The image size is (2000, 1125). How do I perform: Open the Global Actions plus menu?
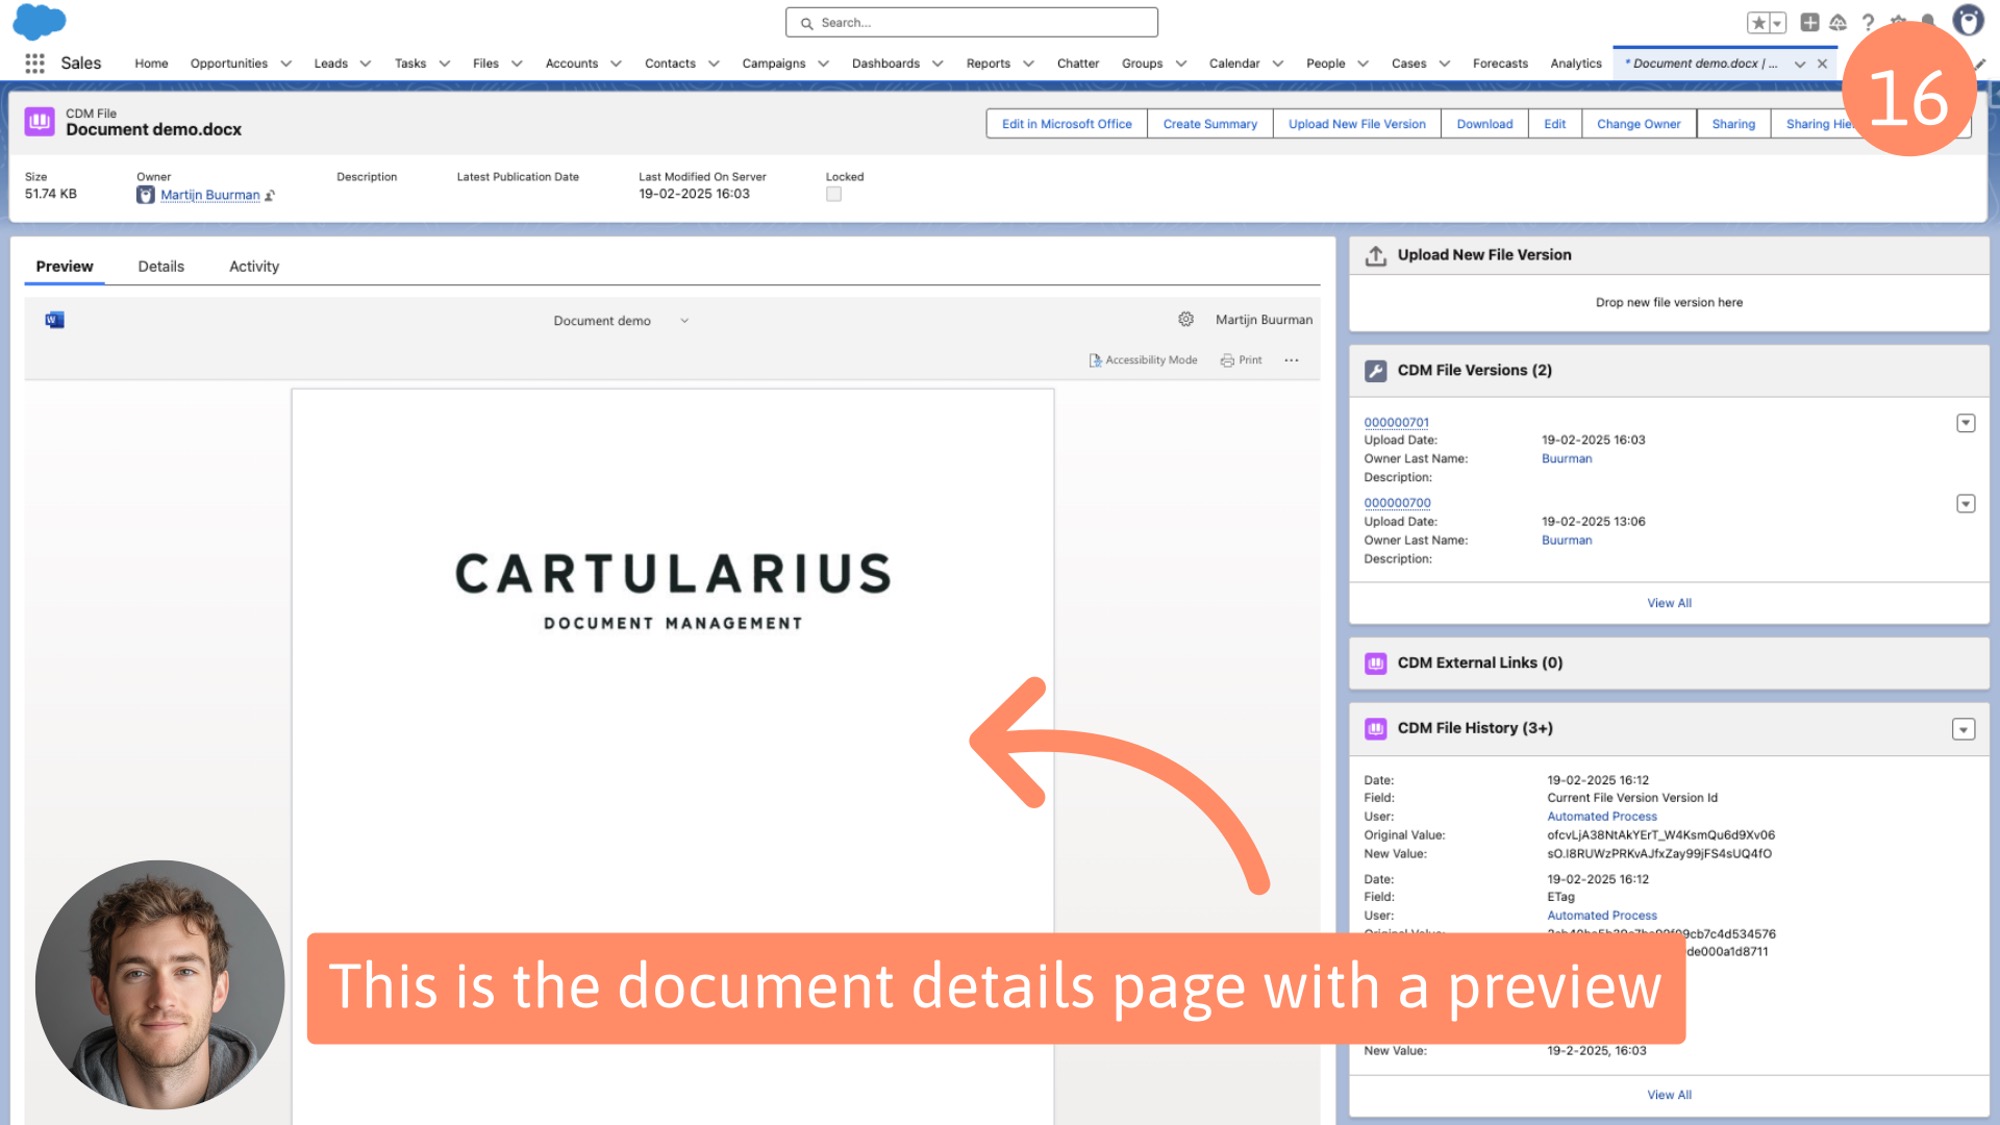click(1809, 22)
